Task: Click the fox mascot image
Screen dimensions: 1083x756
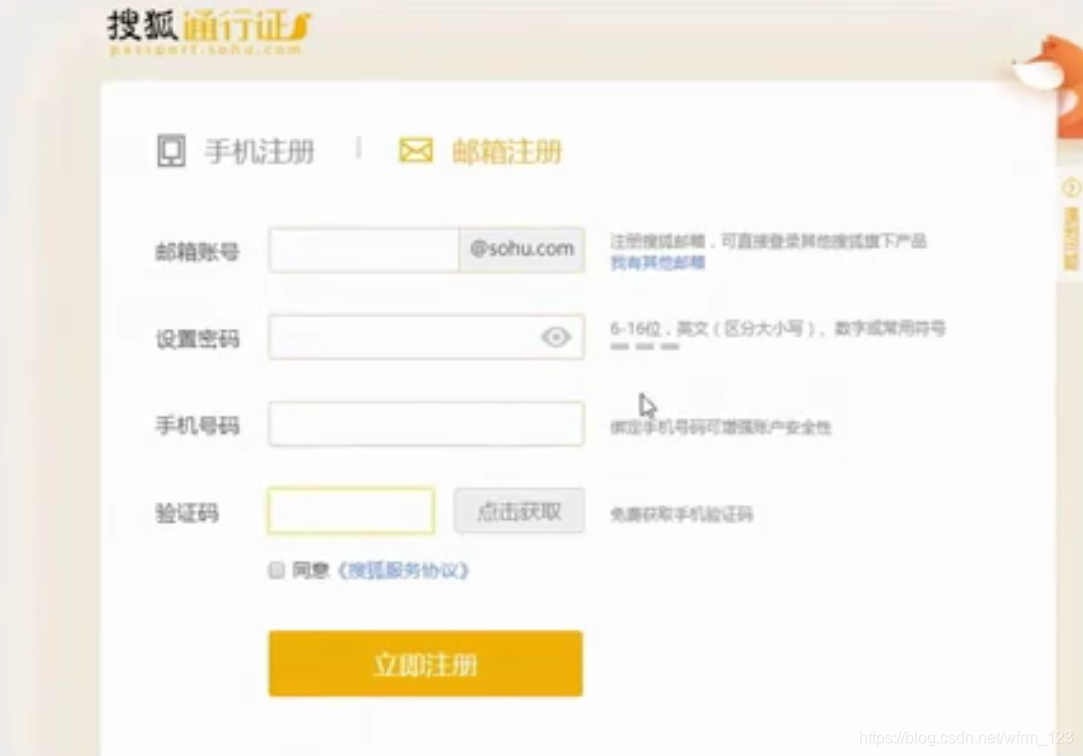Action: point(1049,86)
